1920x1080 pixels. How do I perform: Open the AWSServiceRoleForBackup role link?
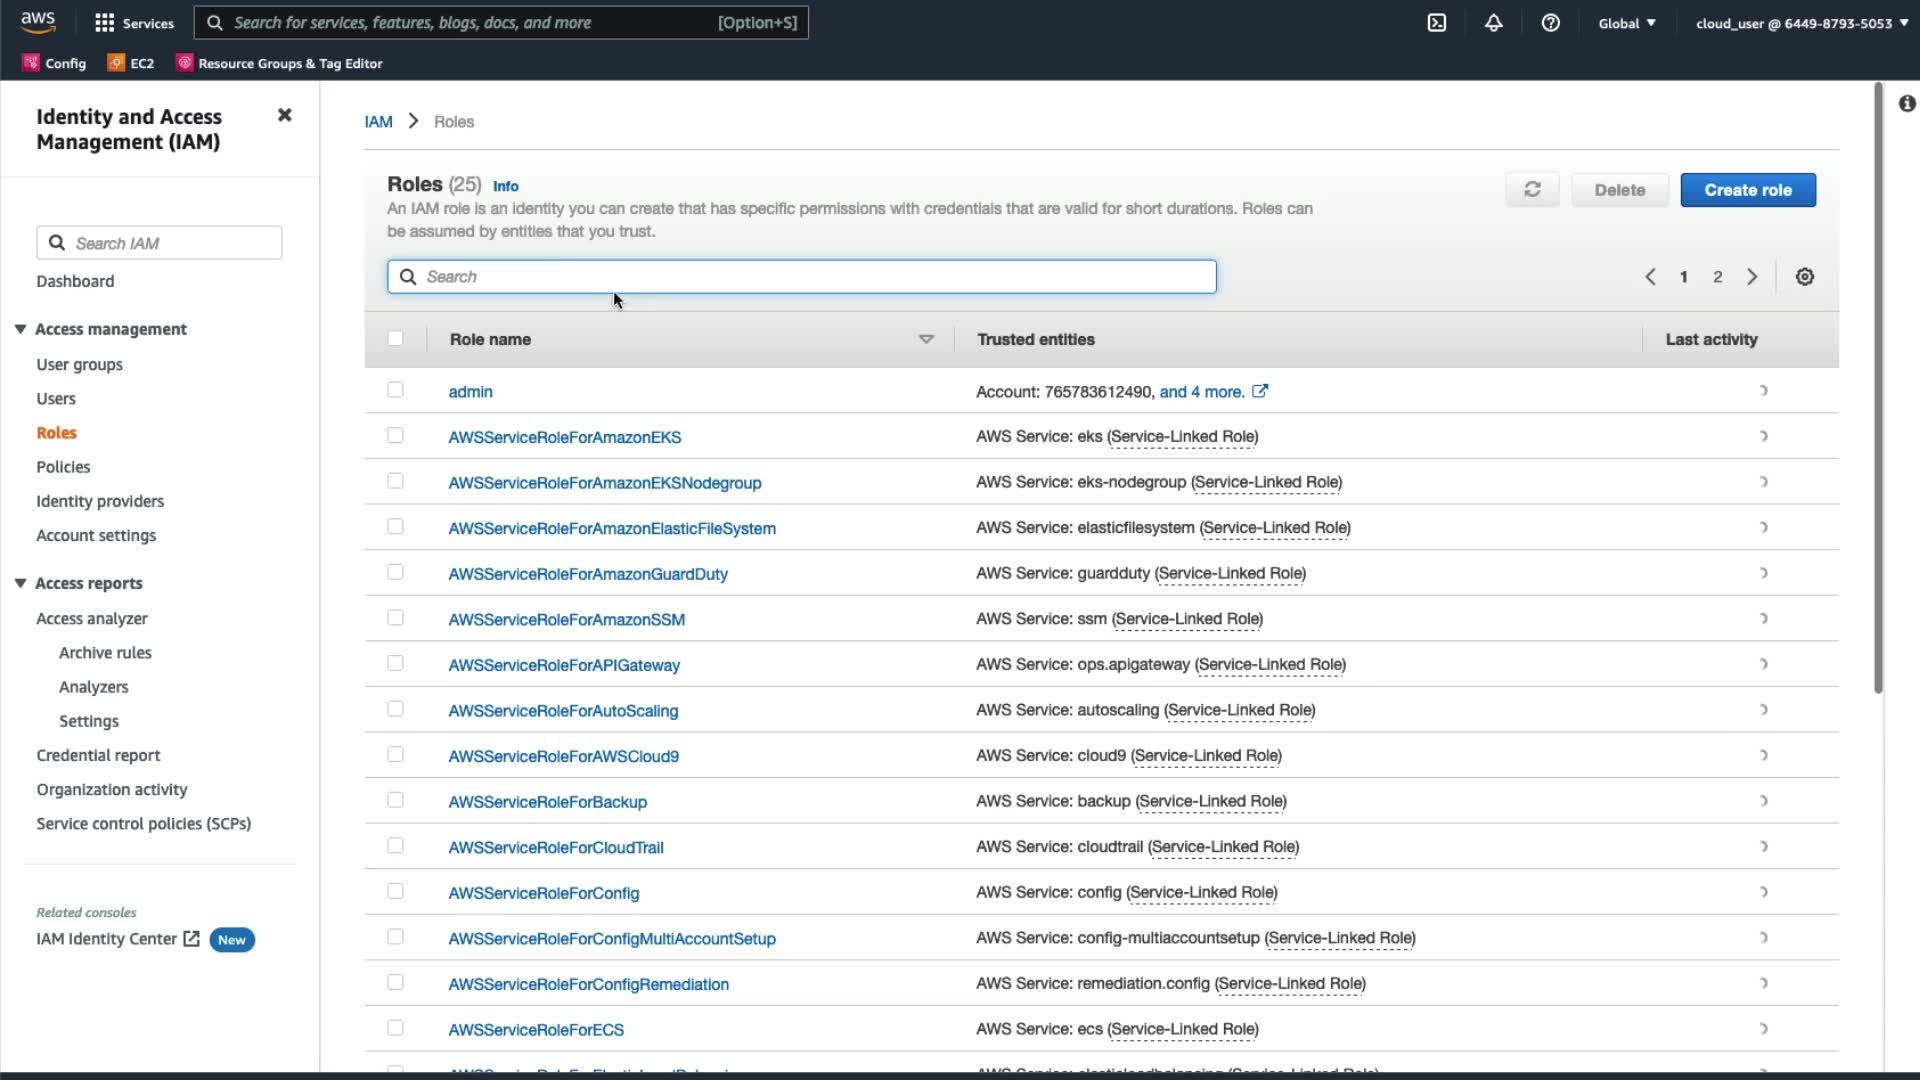tap(547, 802)
